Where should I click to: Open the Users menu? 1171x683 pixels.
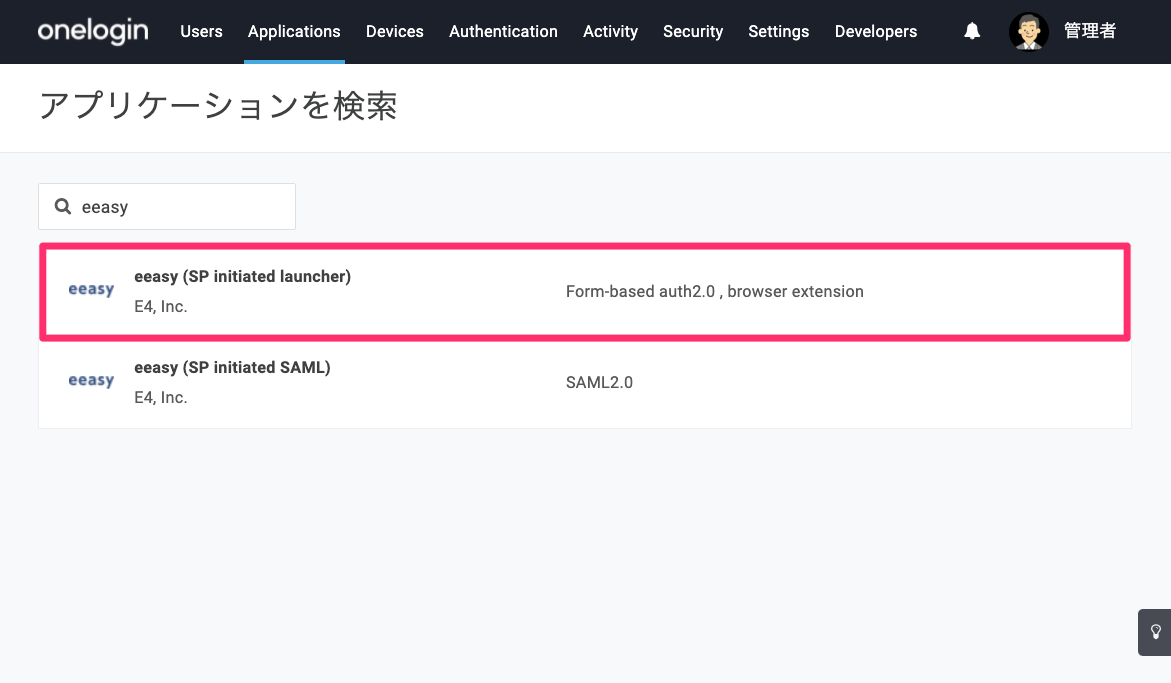pos(202,31)
